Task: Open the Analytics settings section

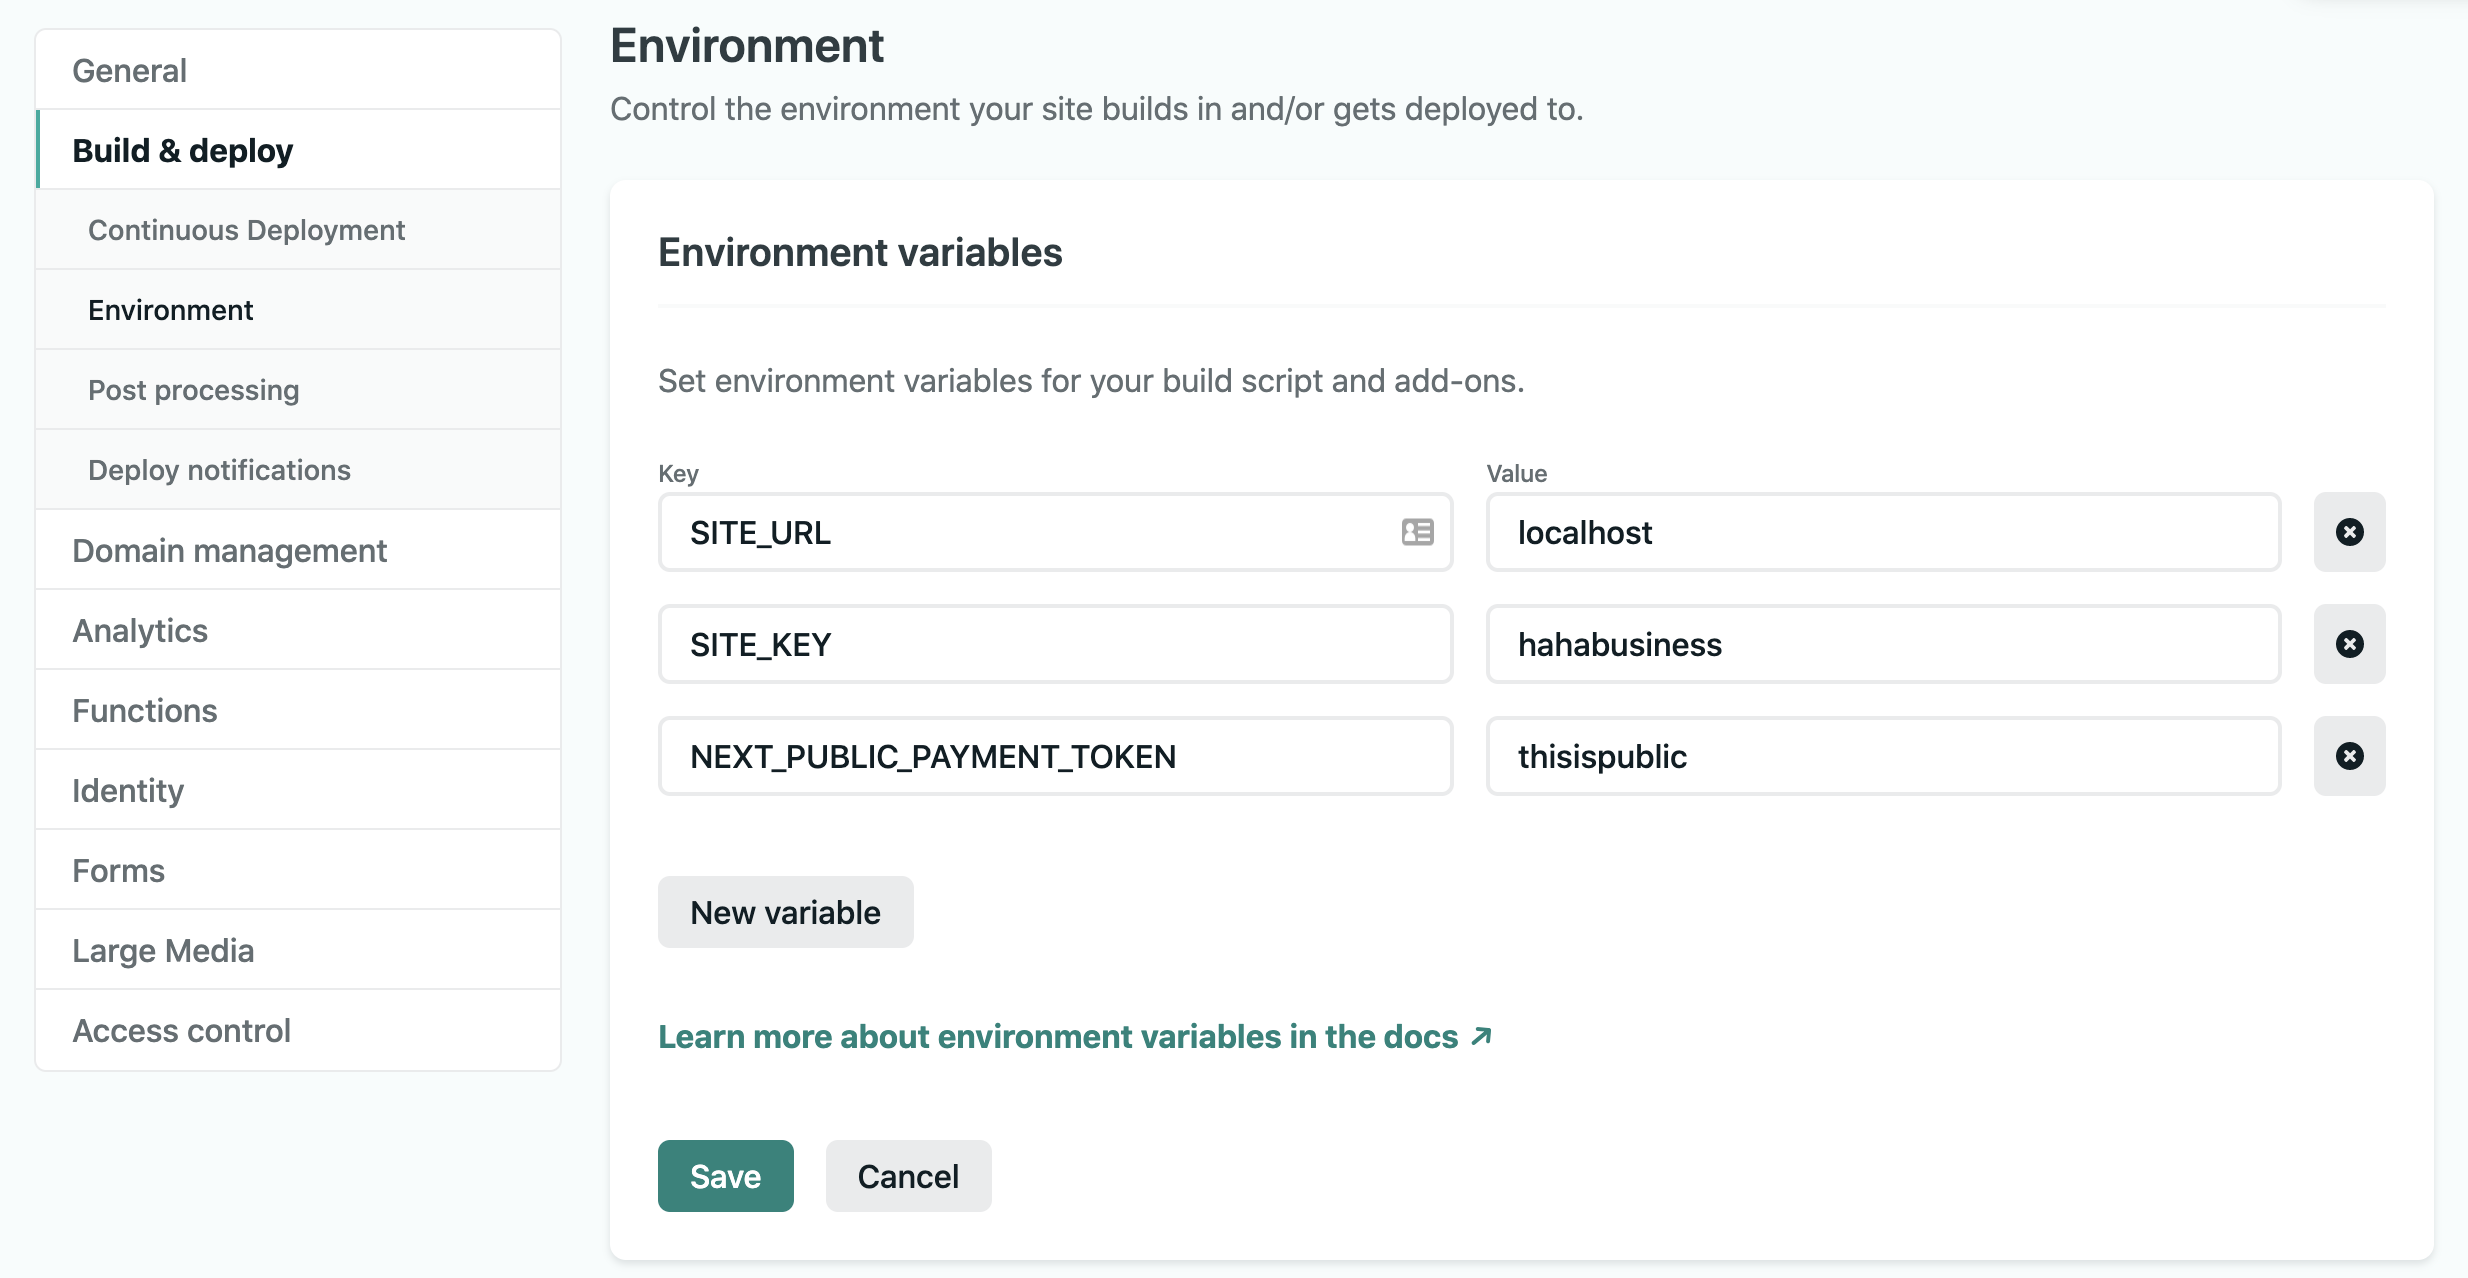Action: click(x=140, y=629)
